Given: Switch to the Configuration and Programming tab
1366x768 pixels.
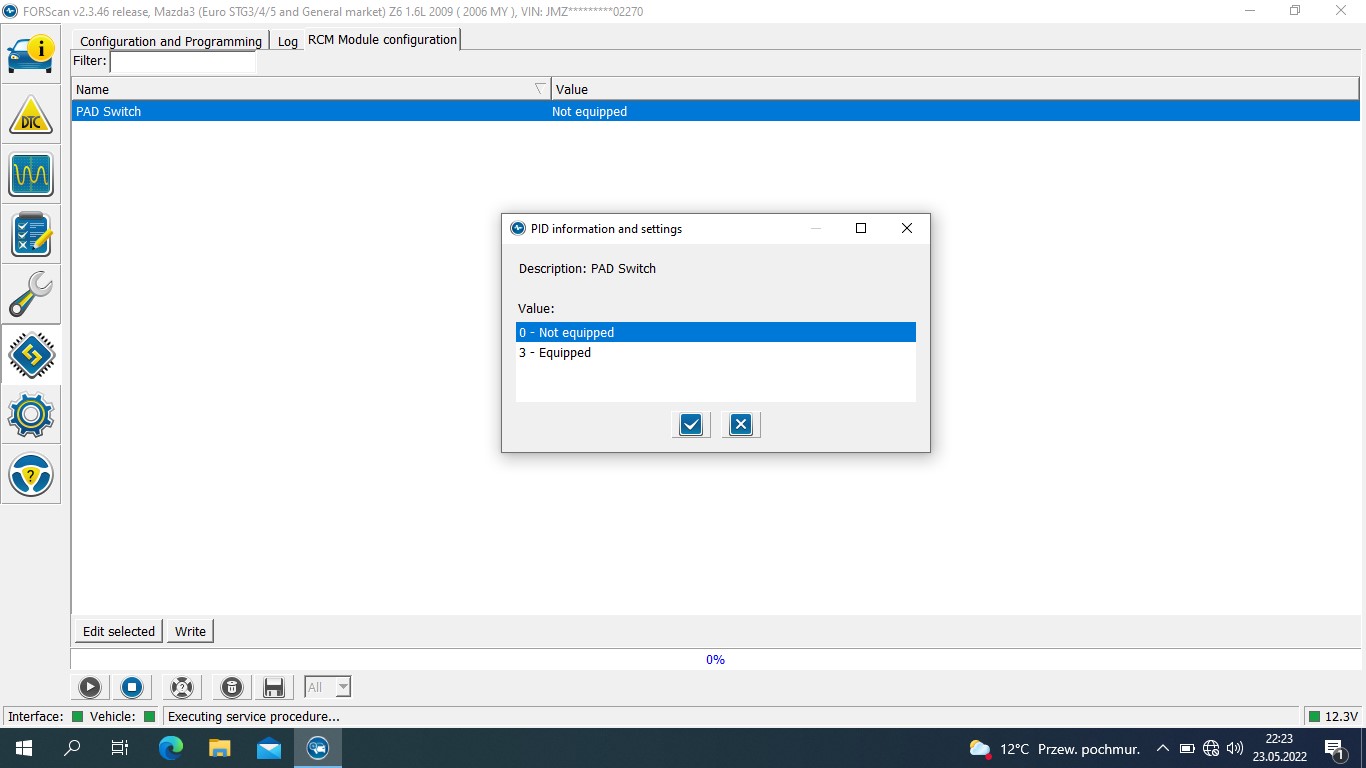Looking at the screenshot, I should pyautogui.click(x=171, y=41).
